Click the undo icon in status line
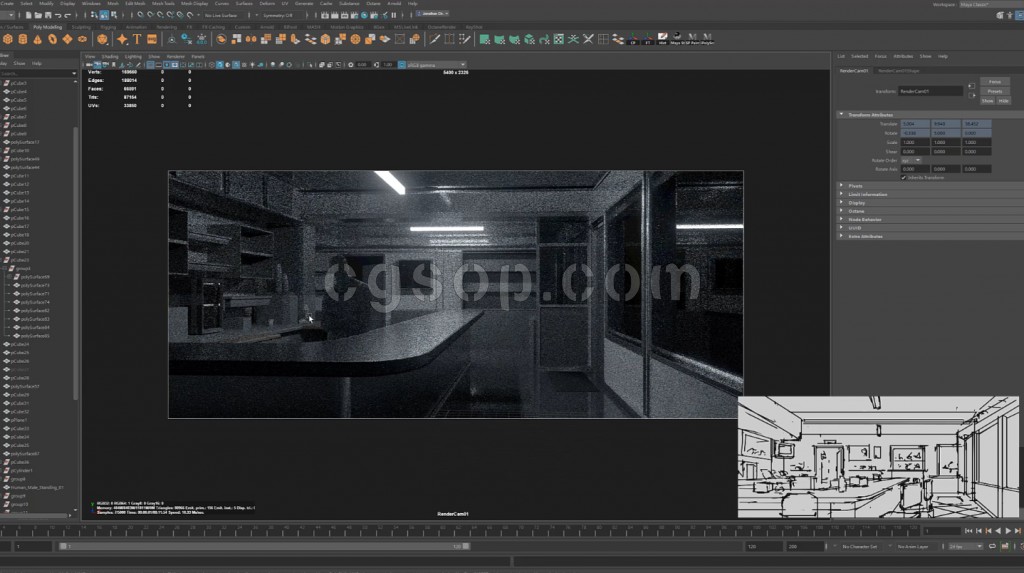Screen dimensions: 1024x573 pos(58,15)
